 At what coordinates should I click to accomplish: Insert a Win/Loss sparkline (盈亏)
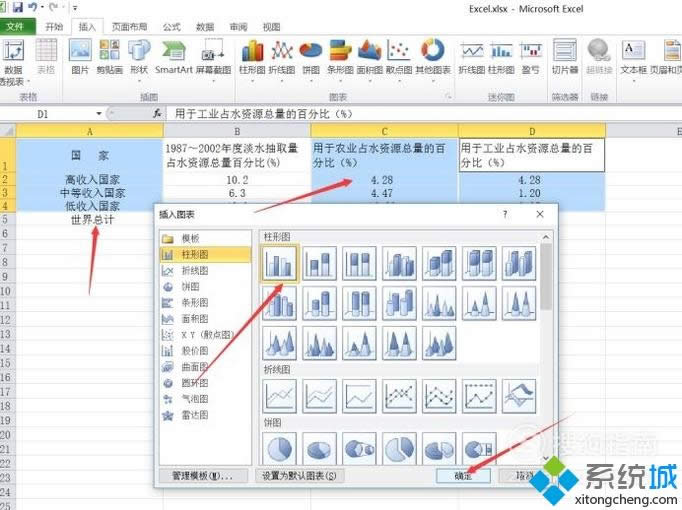pos(531,57)
